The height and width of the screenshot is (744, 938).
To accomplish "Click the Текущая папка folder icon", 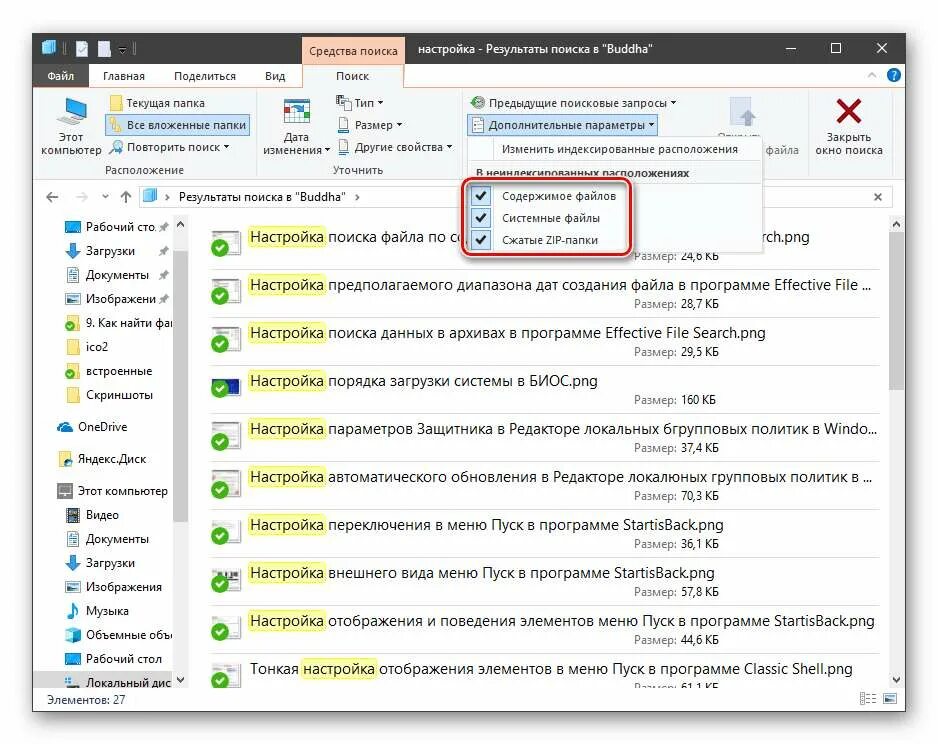I will point(114,102).
